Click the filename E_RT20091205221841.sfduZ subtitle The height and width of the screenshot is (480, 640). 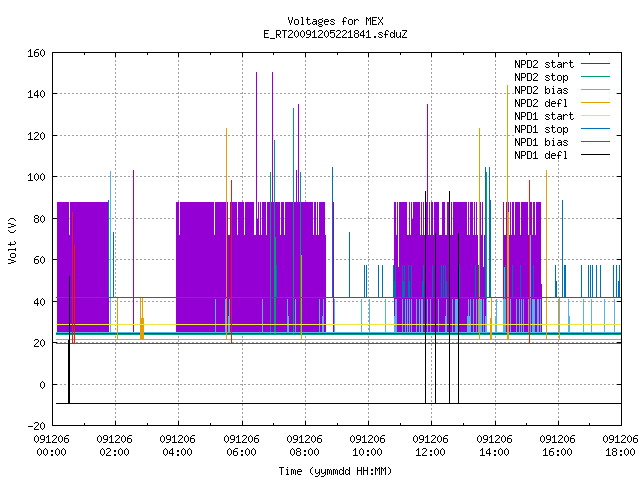coord(335,34)
